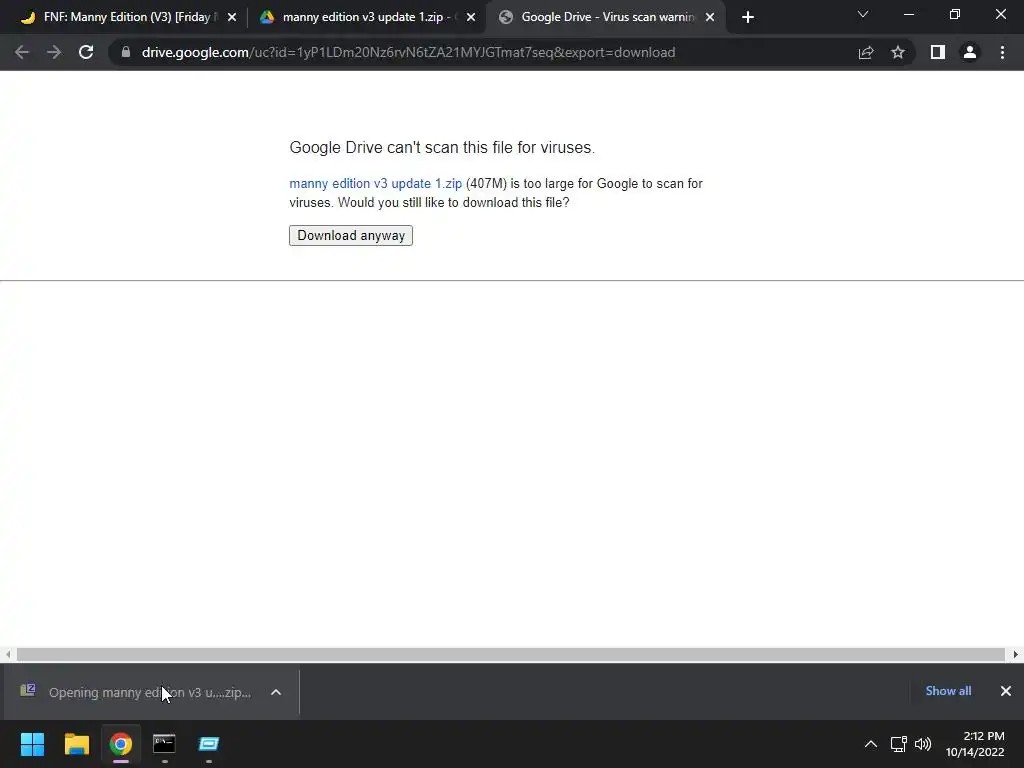Click the browser back arrow

22,52
